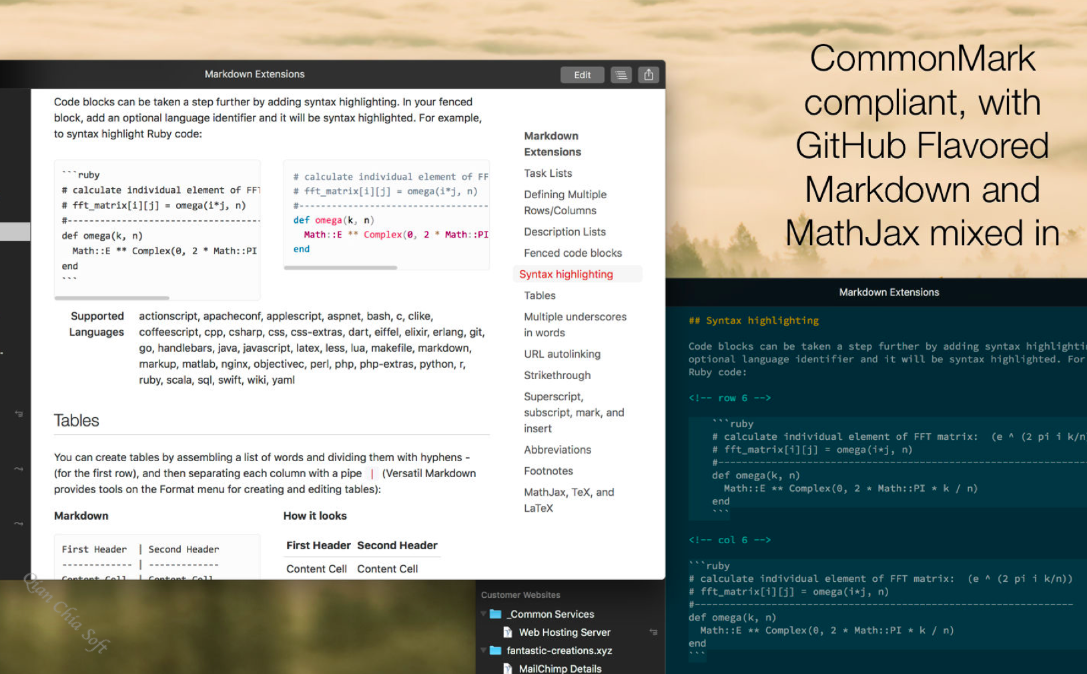Click the 'First Header' rendered table heading

click(x=318, y=545)
